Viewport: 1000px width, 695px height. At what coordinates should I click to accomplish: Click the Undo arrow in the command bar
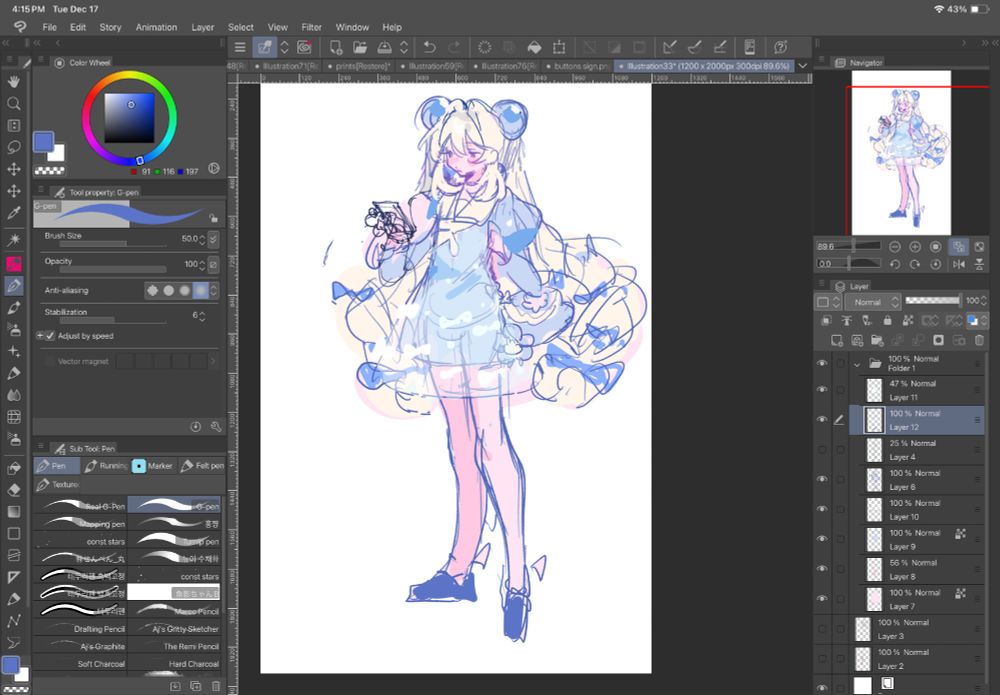(x=429, y=47)
